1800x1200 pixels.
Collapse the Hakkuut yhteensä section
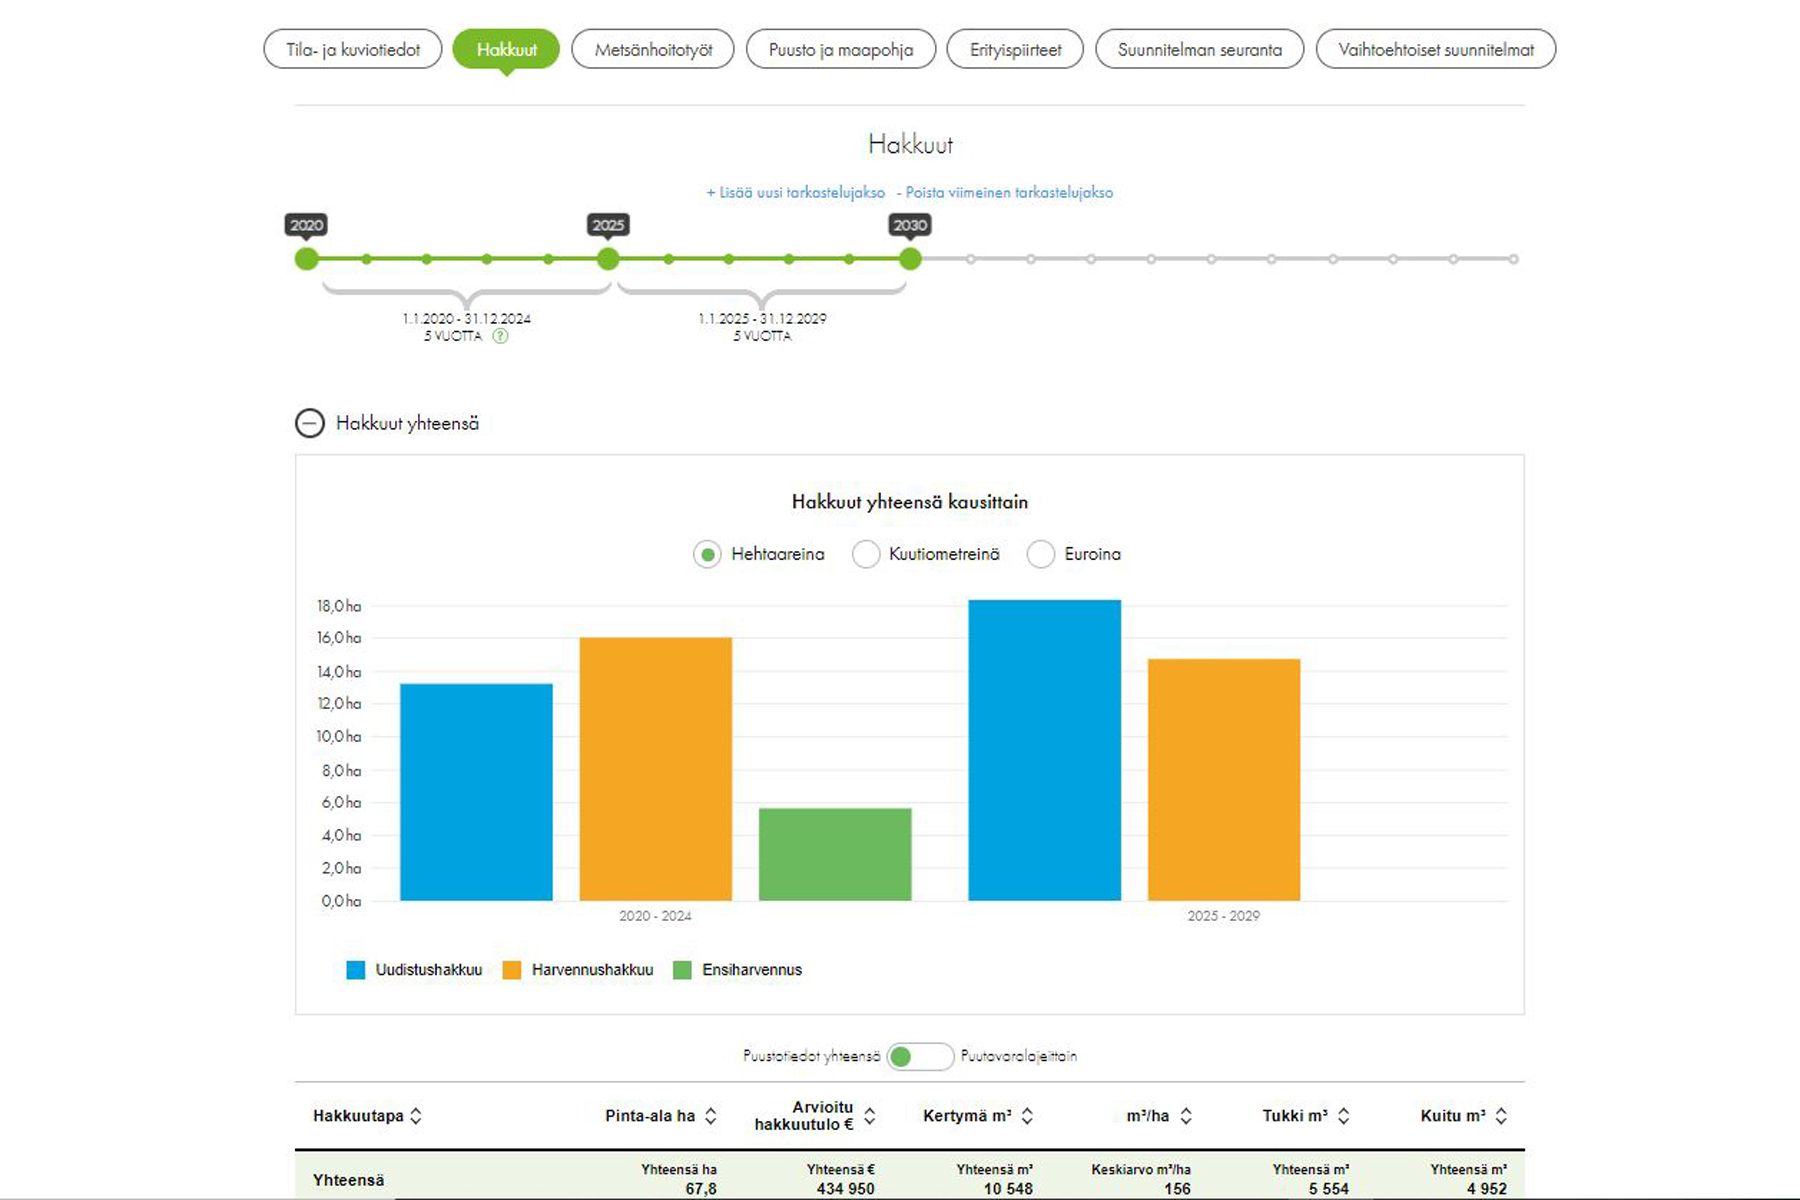point(310,423)
